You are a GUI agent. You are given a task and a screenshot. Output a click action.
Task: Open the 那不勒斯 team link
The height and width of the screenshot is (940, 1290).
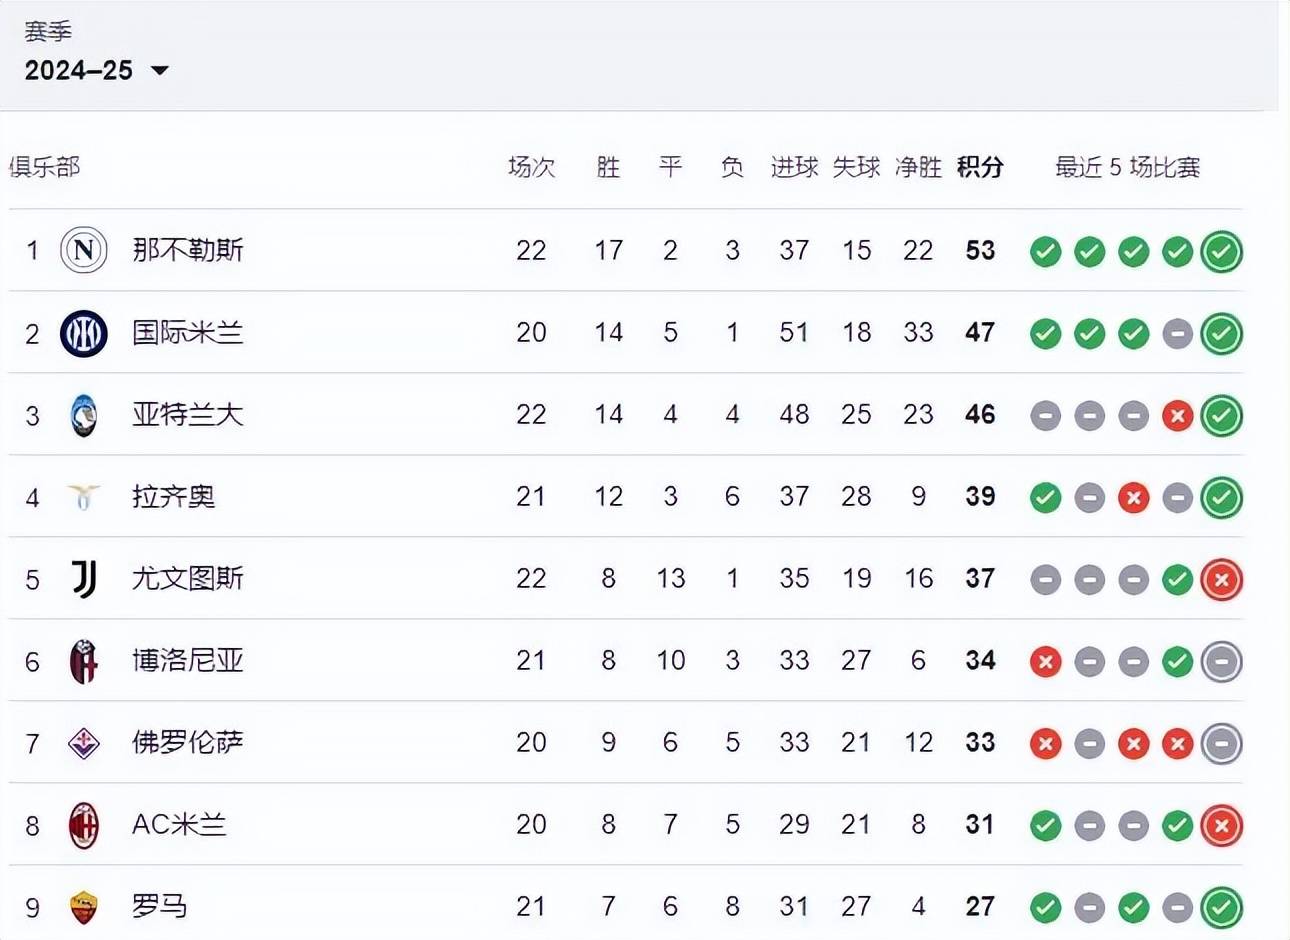click(188, 250)
